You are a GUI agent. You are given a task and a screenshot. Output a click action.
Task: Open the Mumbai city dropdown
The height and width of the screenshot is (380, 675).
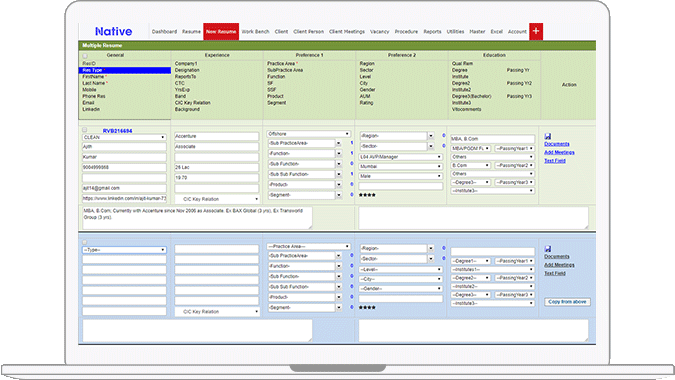click(400, 167)
